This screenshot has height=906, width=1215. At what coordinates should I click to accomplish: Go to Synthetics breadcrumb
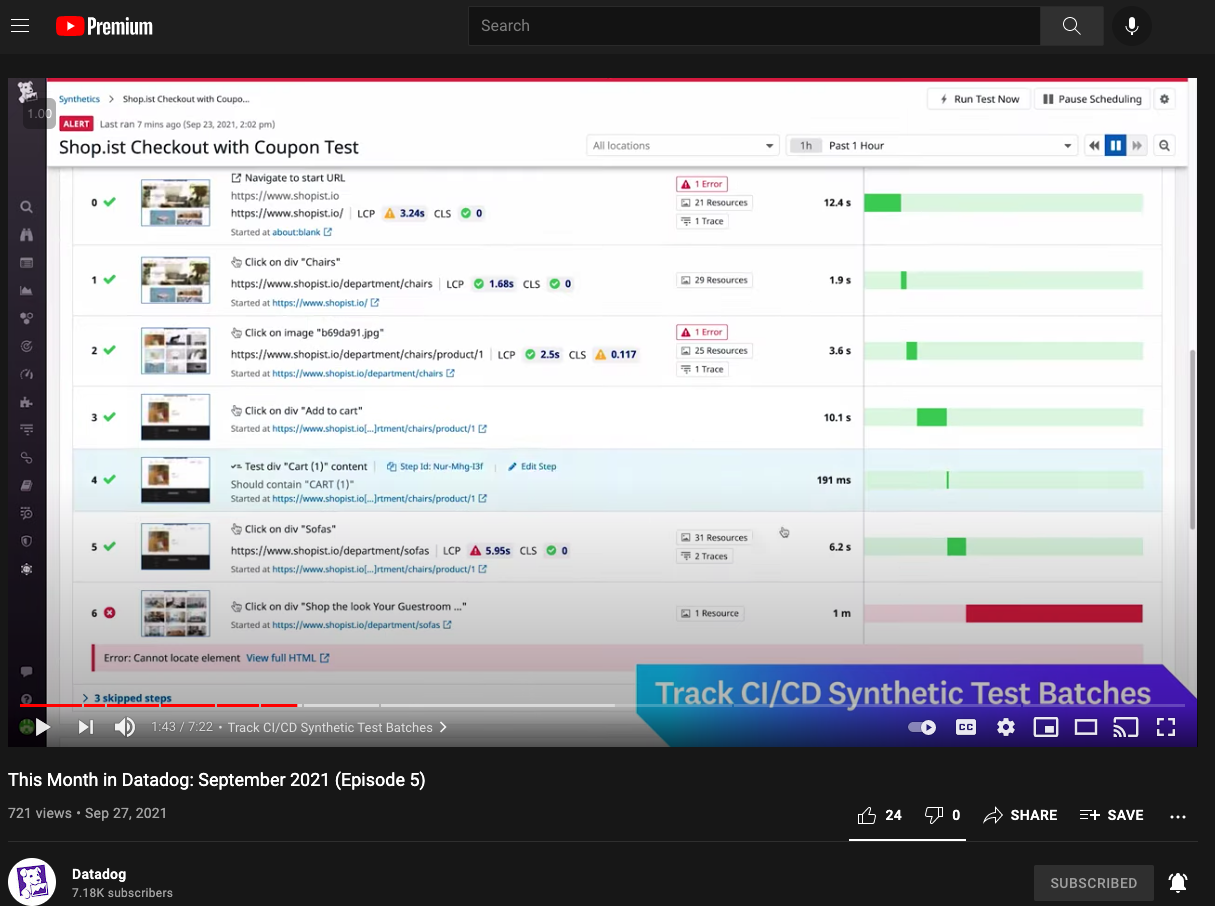click(x=79, y=99)
